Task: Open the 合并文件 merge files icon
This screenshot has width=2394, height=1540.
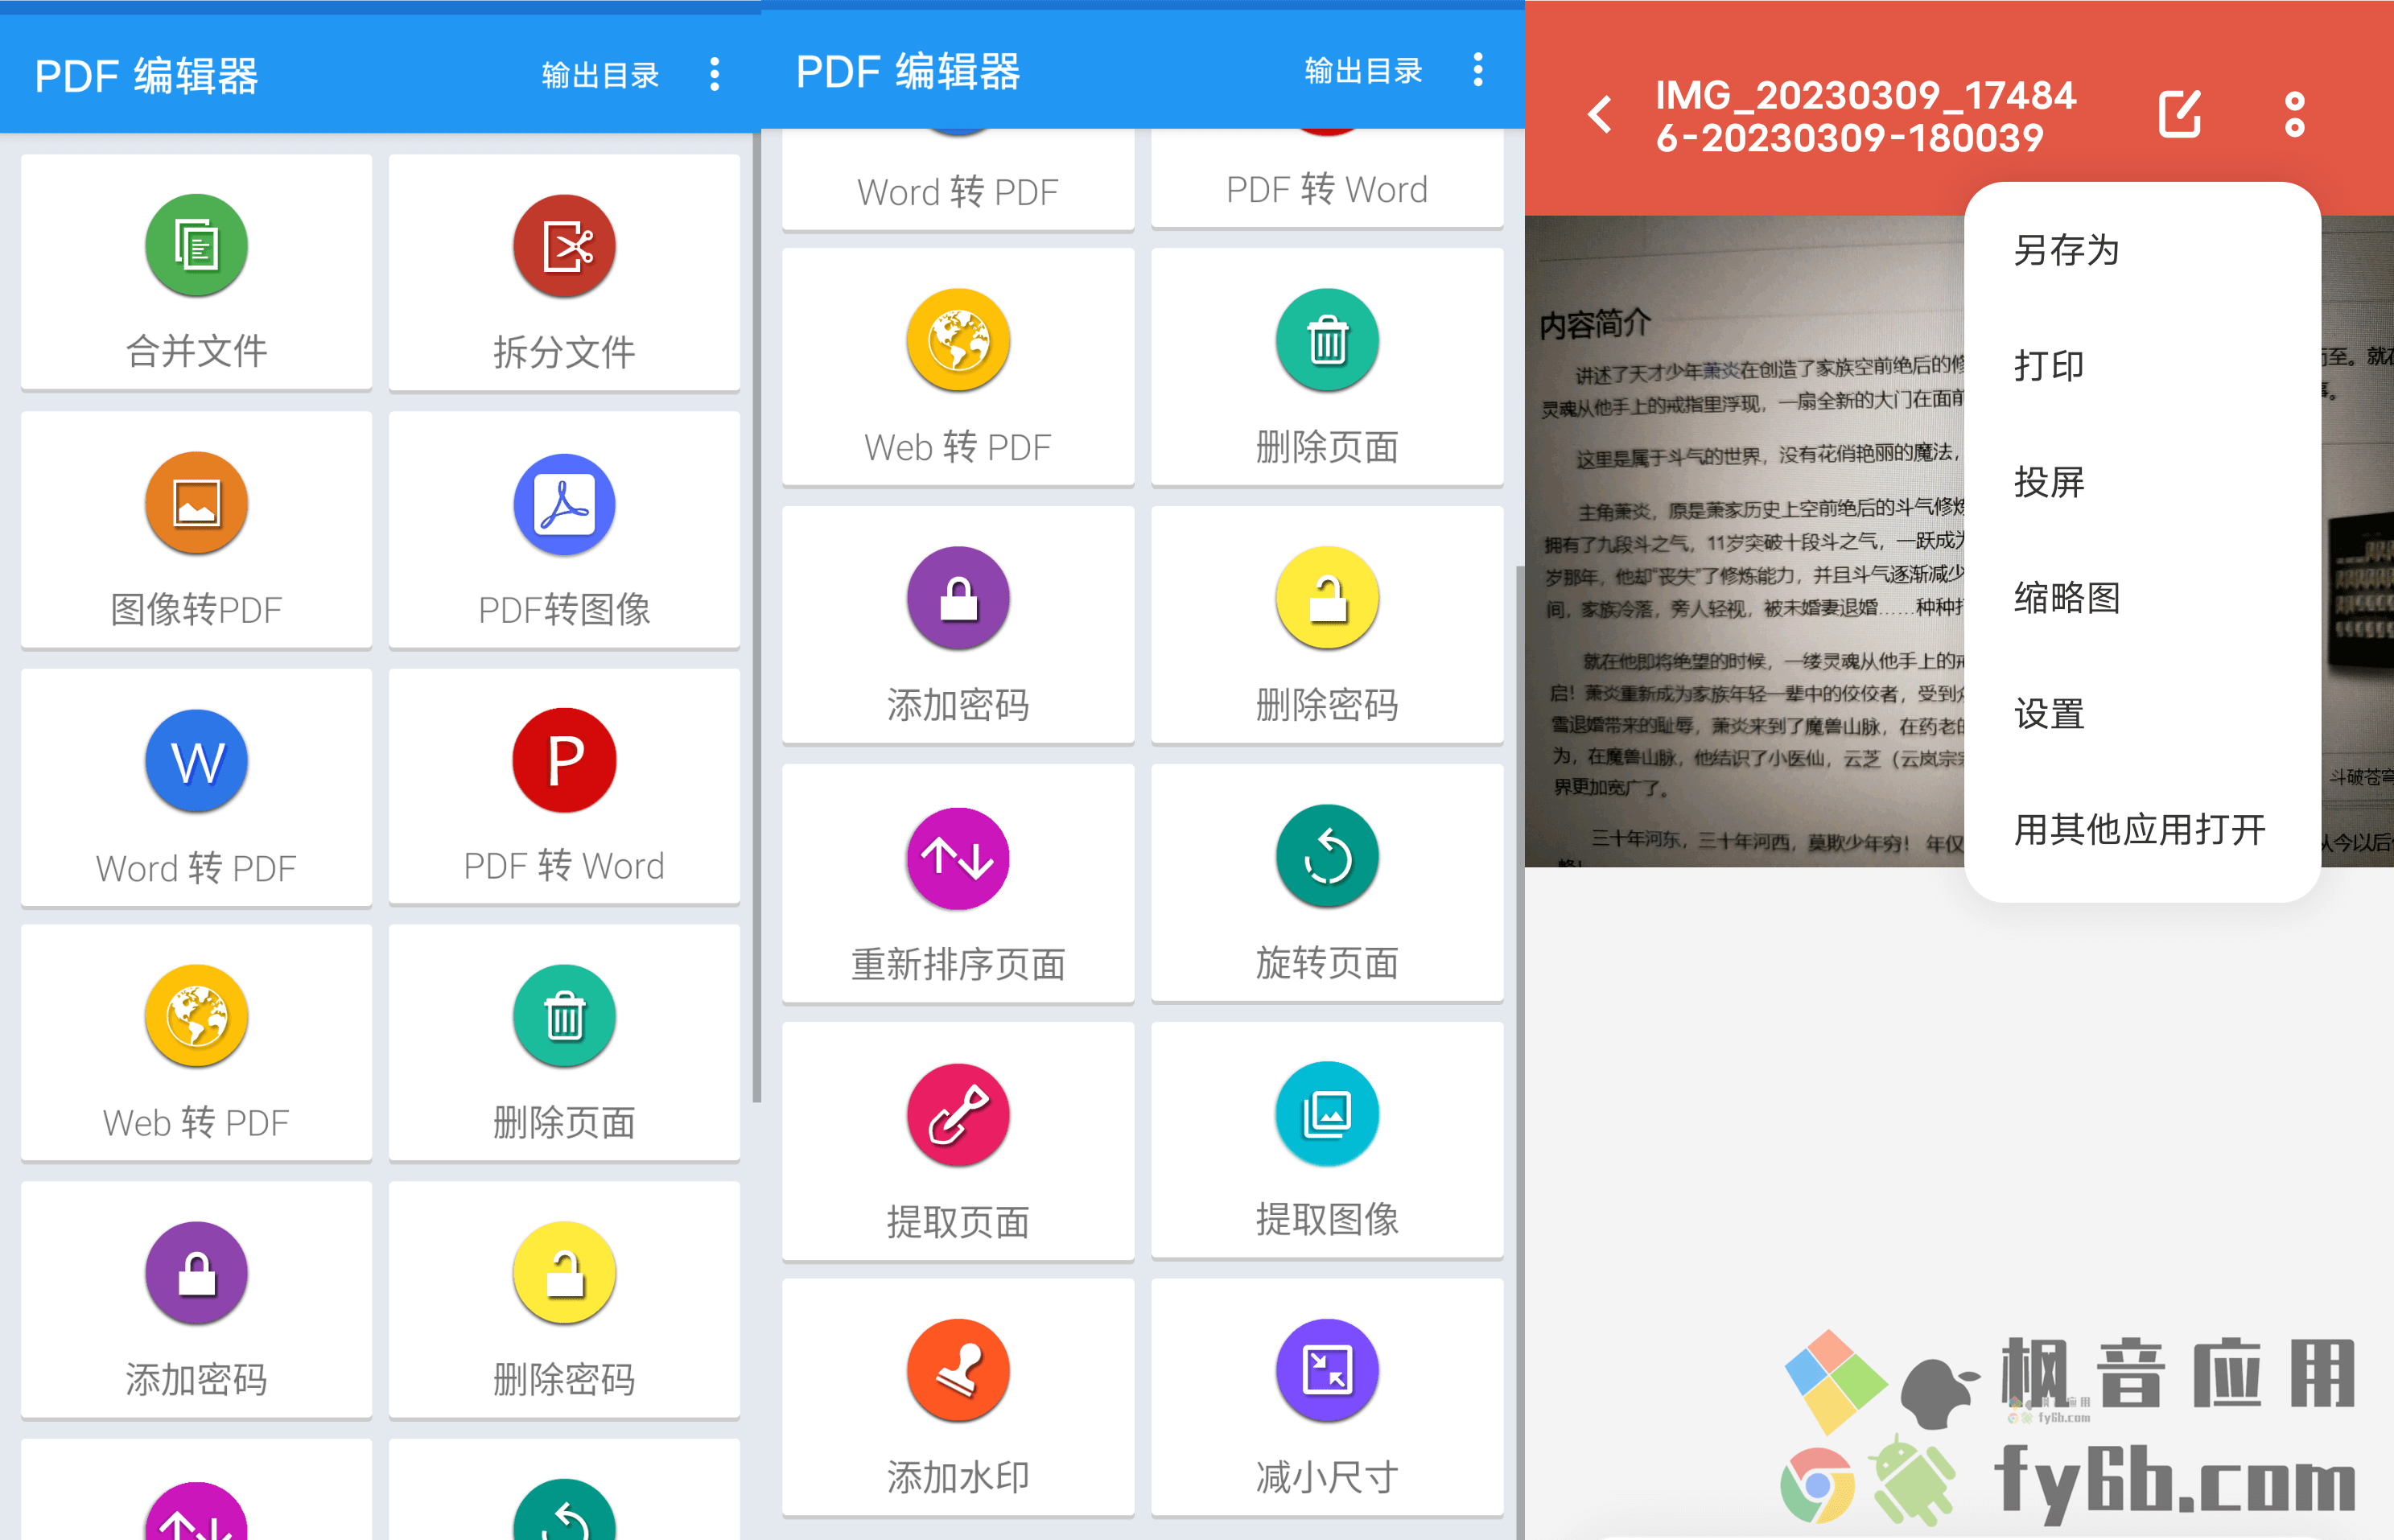Action: pyautogui.click(x=196, y=245)
